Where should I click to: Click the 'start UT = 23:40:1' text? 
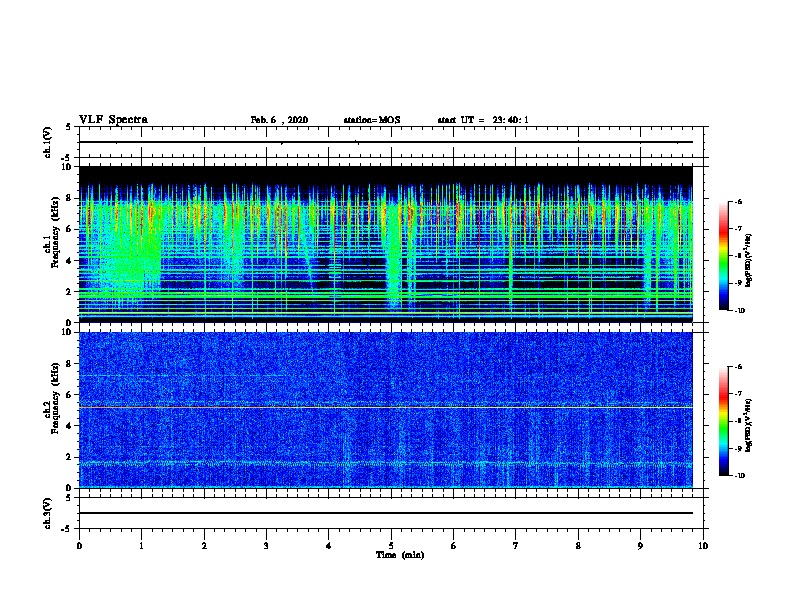483,120
